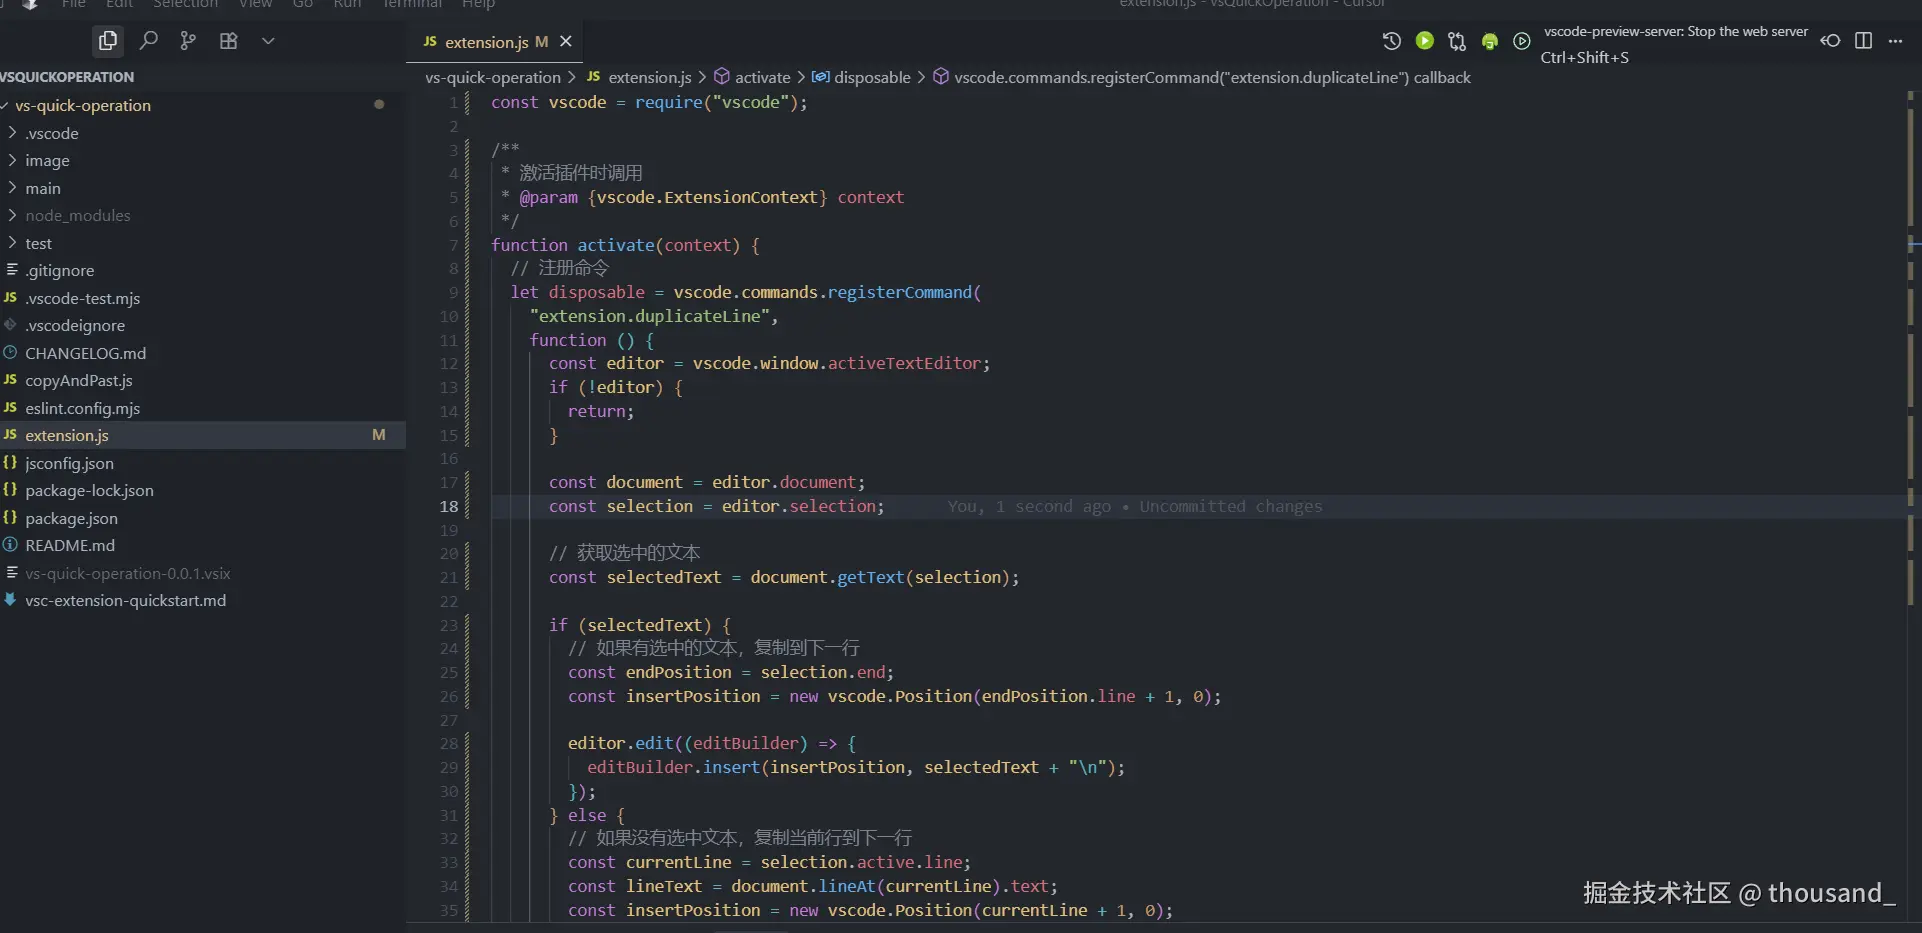Click the green outlined run icon
1922x933 pixels.
1522,41
